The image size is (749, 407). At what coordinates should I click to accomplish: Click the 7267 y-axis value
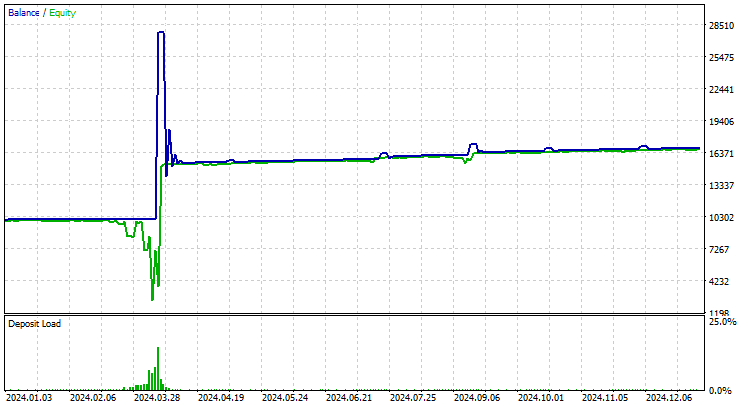719,249
